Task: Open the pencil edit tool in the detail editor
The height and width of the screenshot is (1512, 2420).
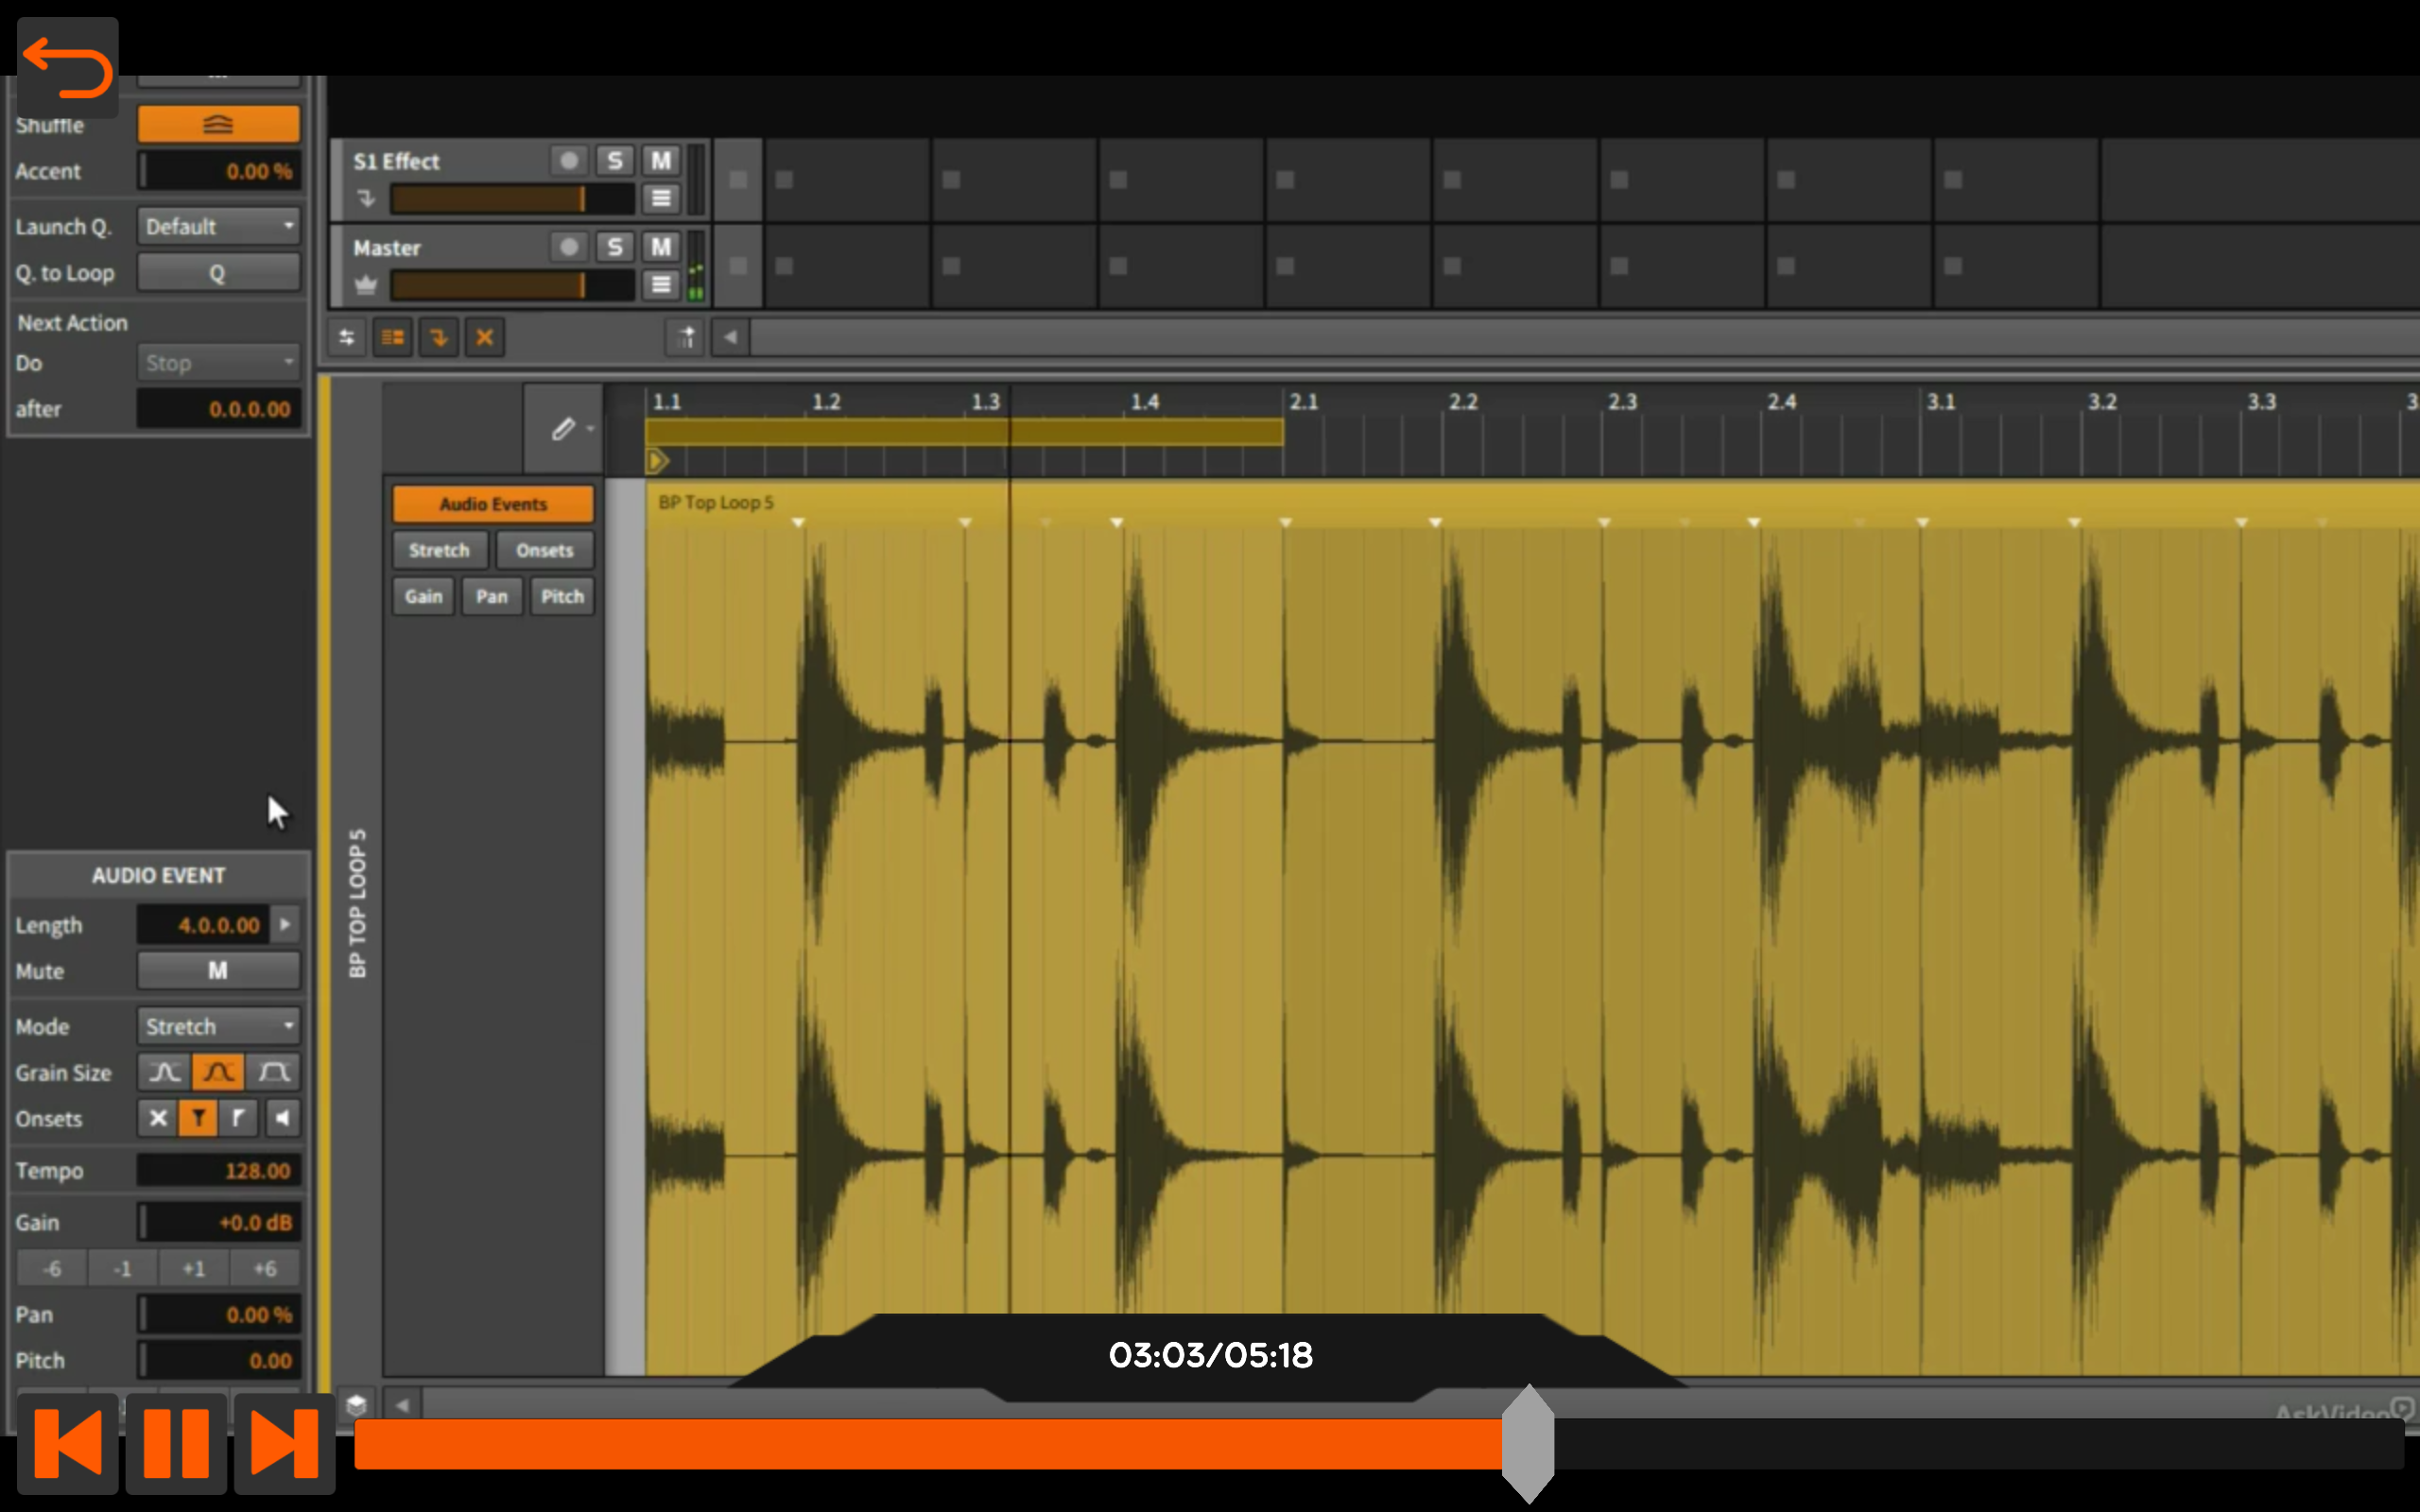Action: pos(566,427)
